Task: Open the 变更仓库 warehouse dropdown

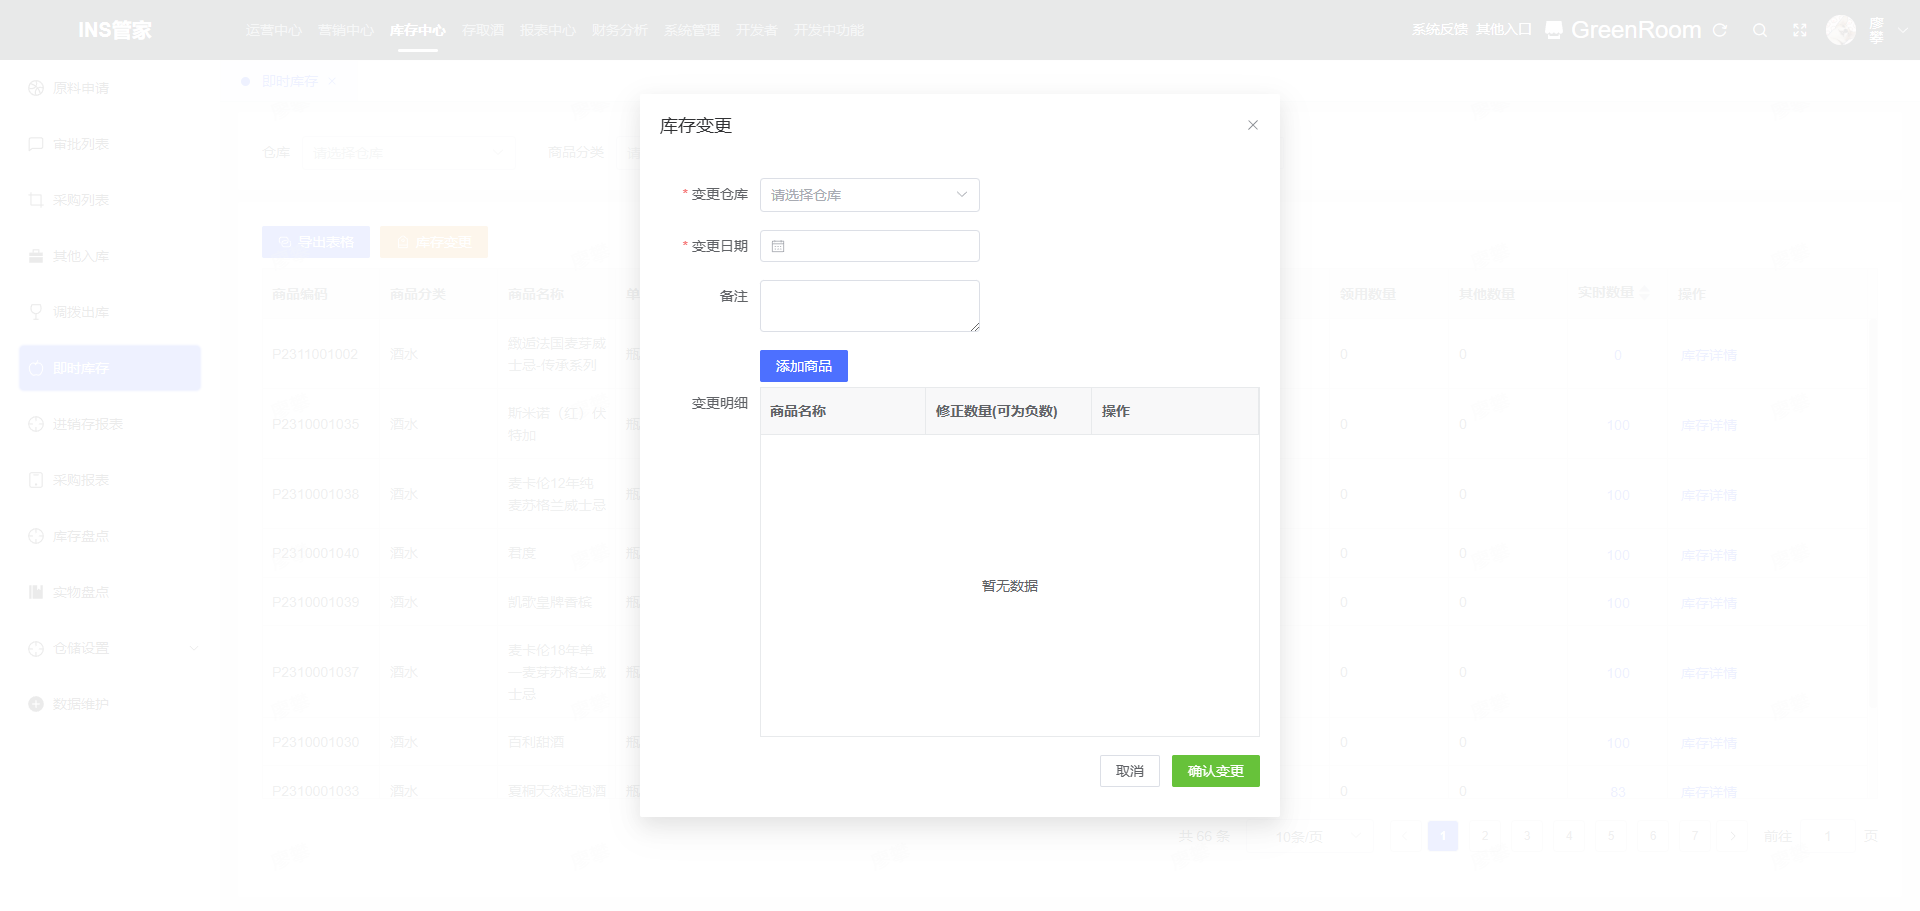Action: tap(869, 195)
